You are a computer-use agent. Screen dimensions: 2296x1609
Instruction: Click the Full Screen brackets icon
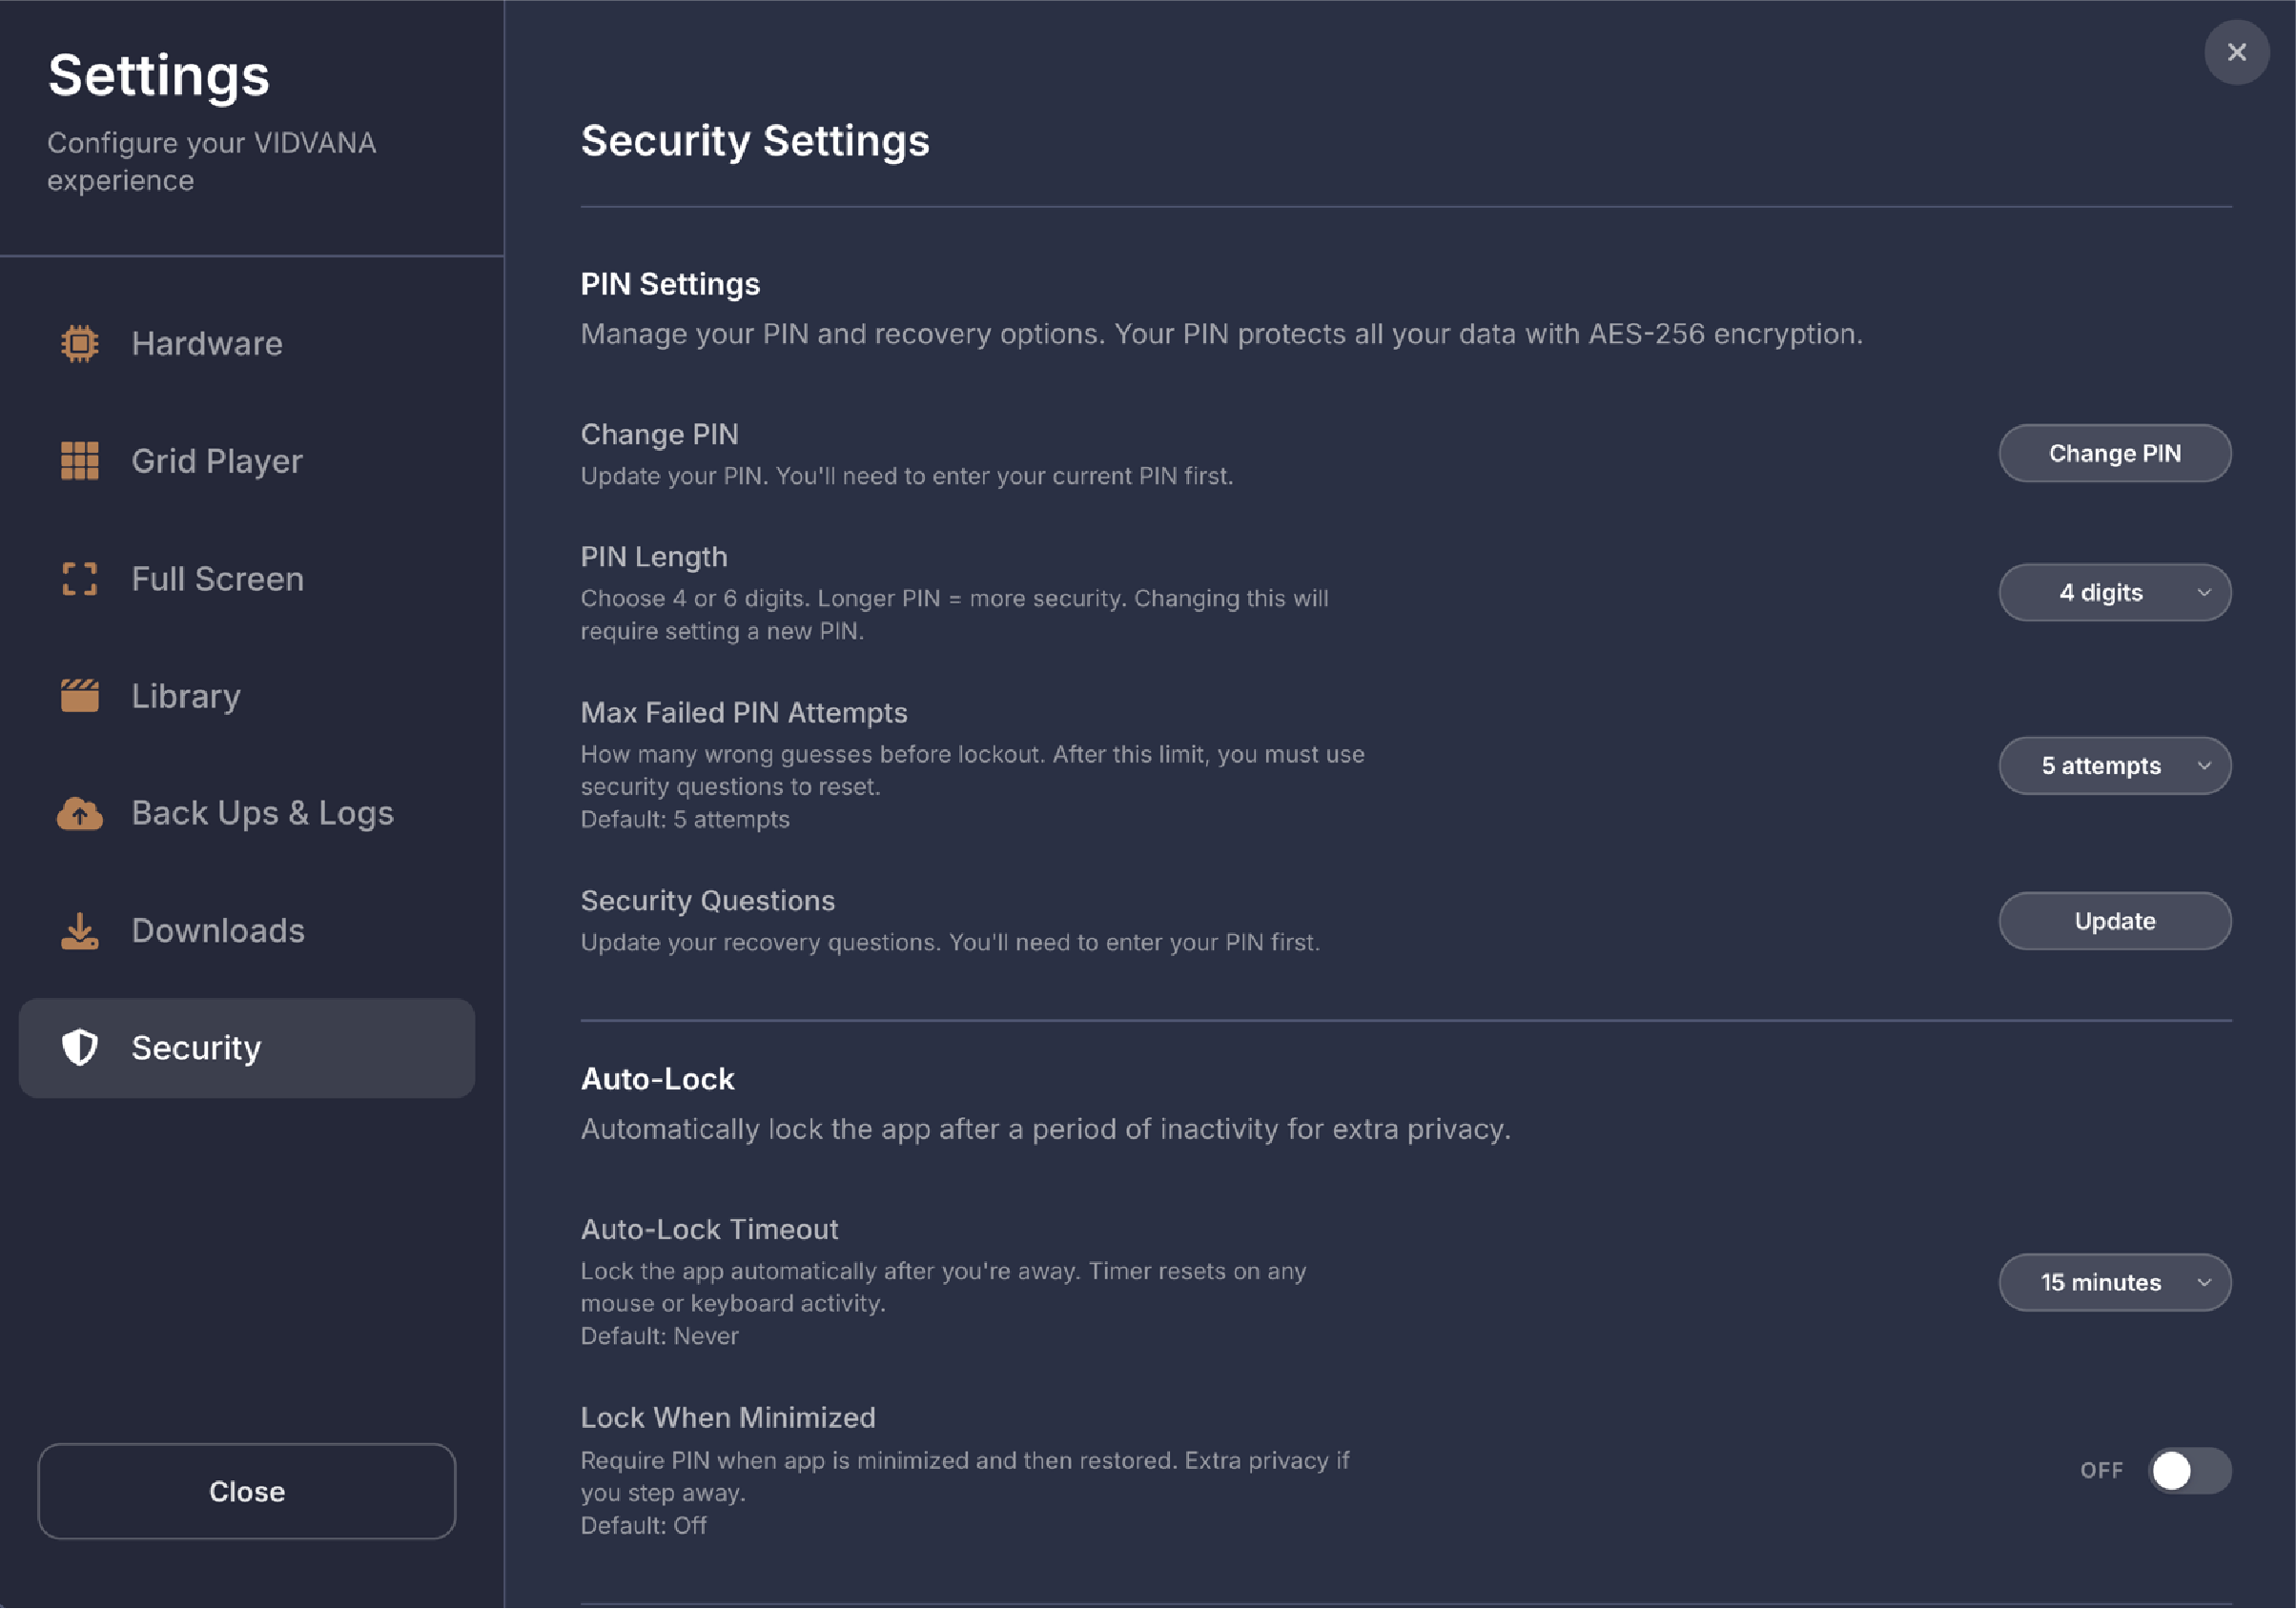click(x=80, y=579)
